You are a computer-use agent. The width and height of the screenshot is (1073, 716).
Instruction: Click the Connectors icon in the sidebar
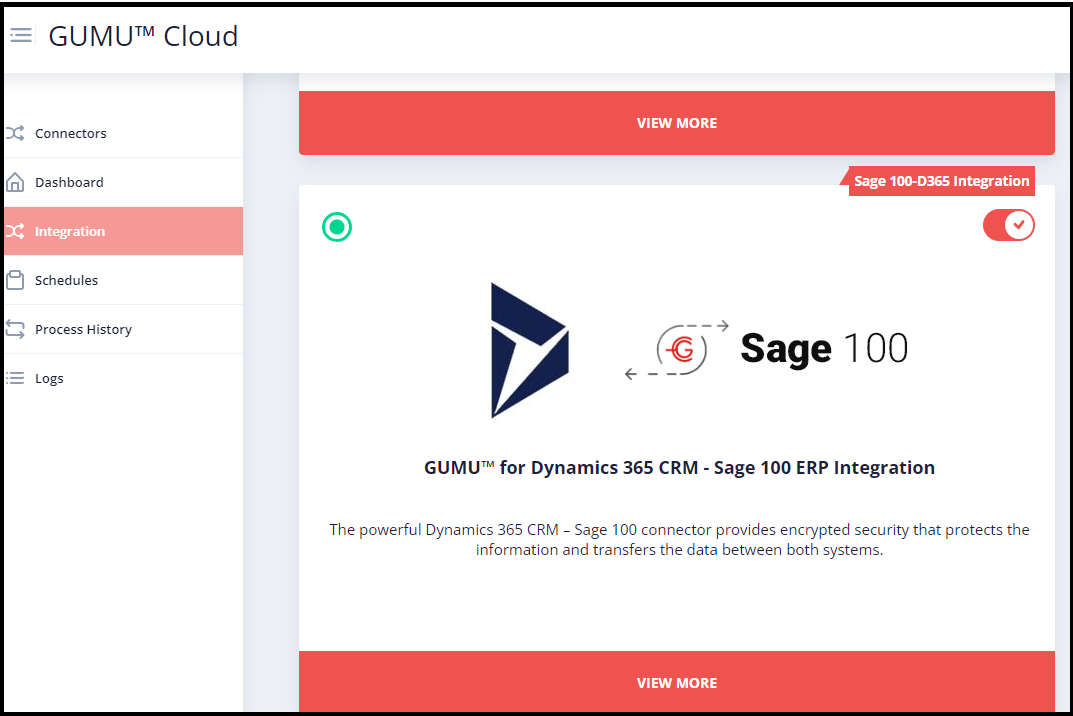(x=16, y=132)
